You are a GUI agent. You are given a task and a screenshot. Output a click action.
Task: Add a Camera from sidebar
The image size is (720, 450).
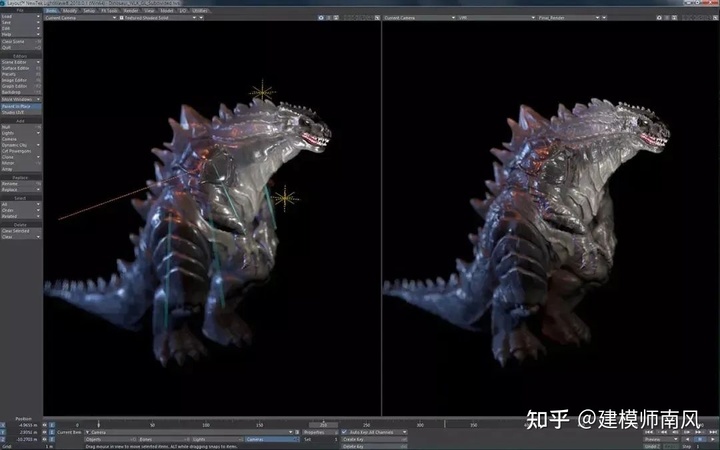[x=21, y=139]
